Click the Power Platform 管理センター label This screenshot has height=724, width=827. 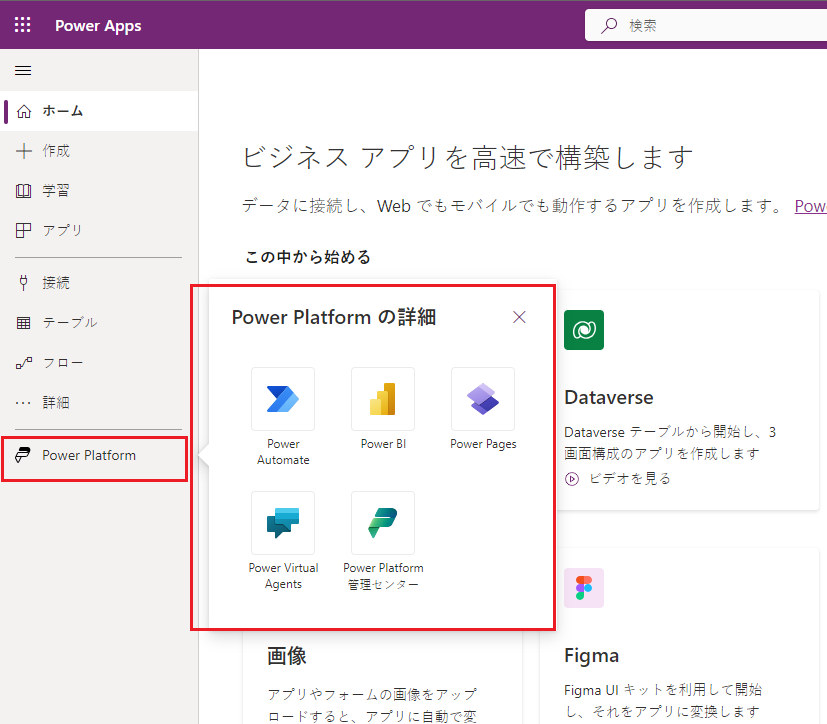(383, 576)
